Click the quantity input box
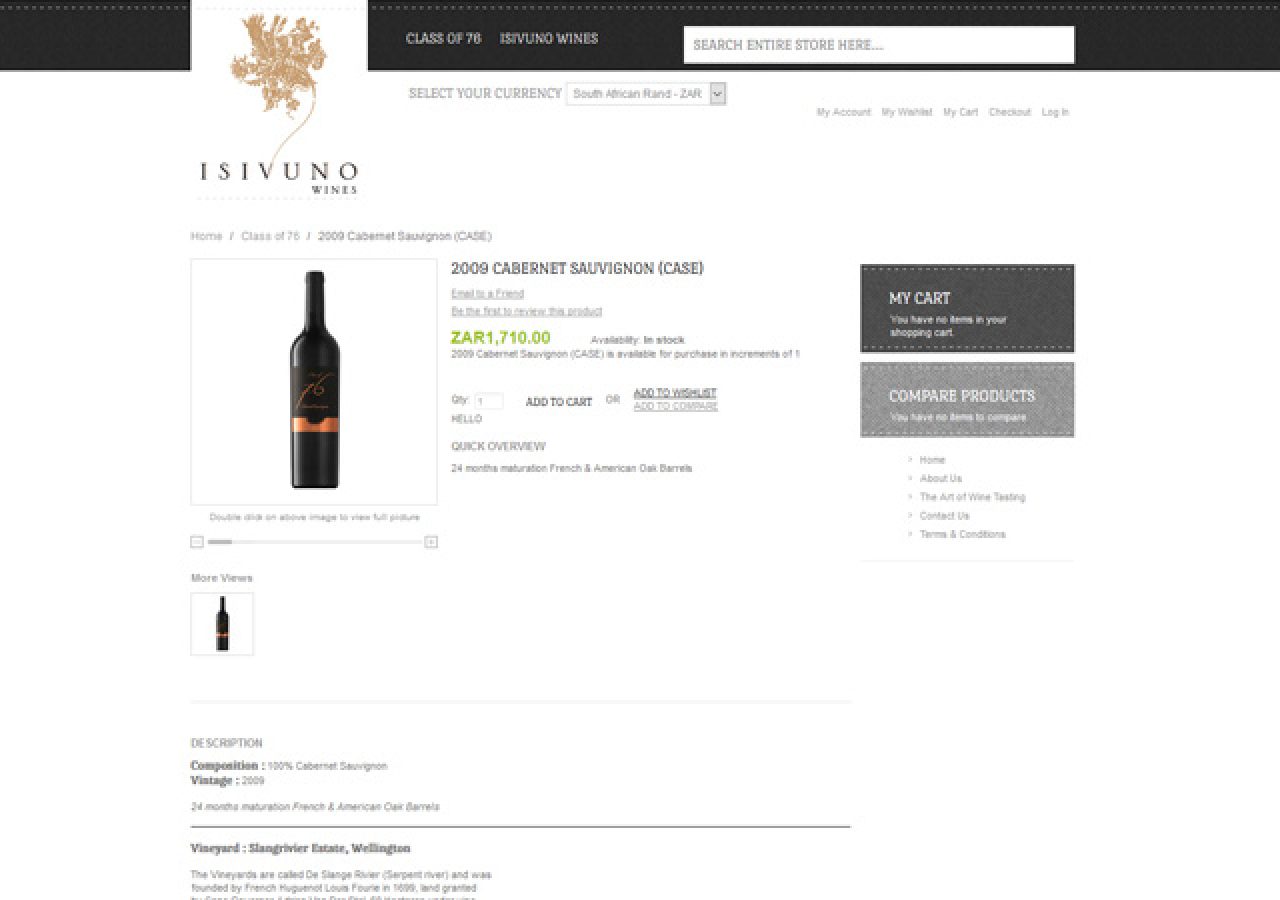 (x=488, y=401)
